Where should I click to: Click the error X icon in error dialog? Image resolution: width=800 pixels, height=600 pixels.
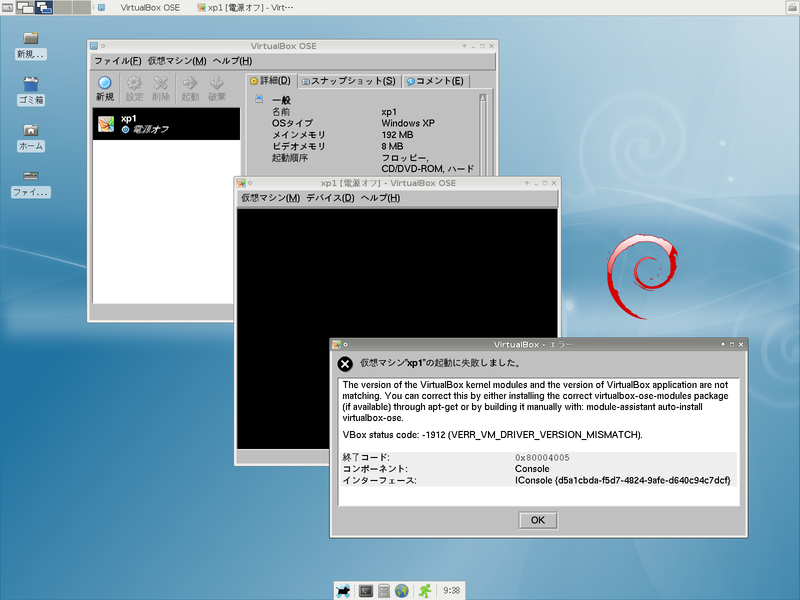[345, 364]
